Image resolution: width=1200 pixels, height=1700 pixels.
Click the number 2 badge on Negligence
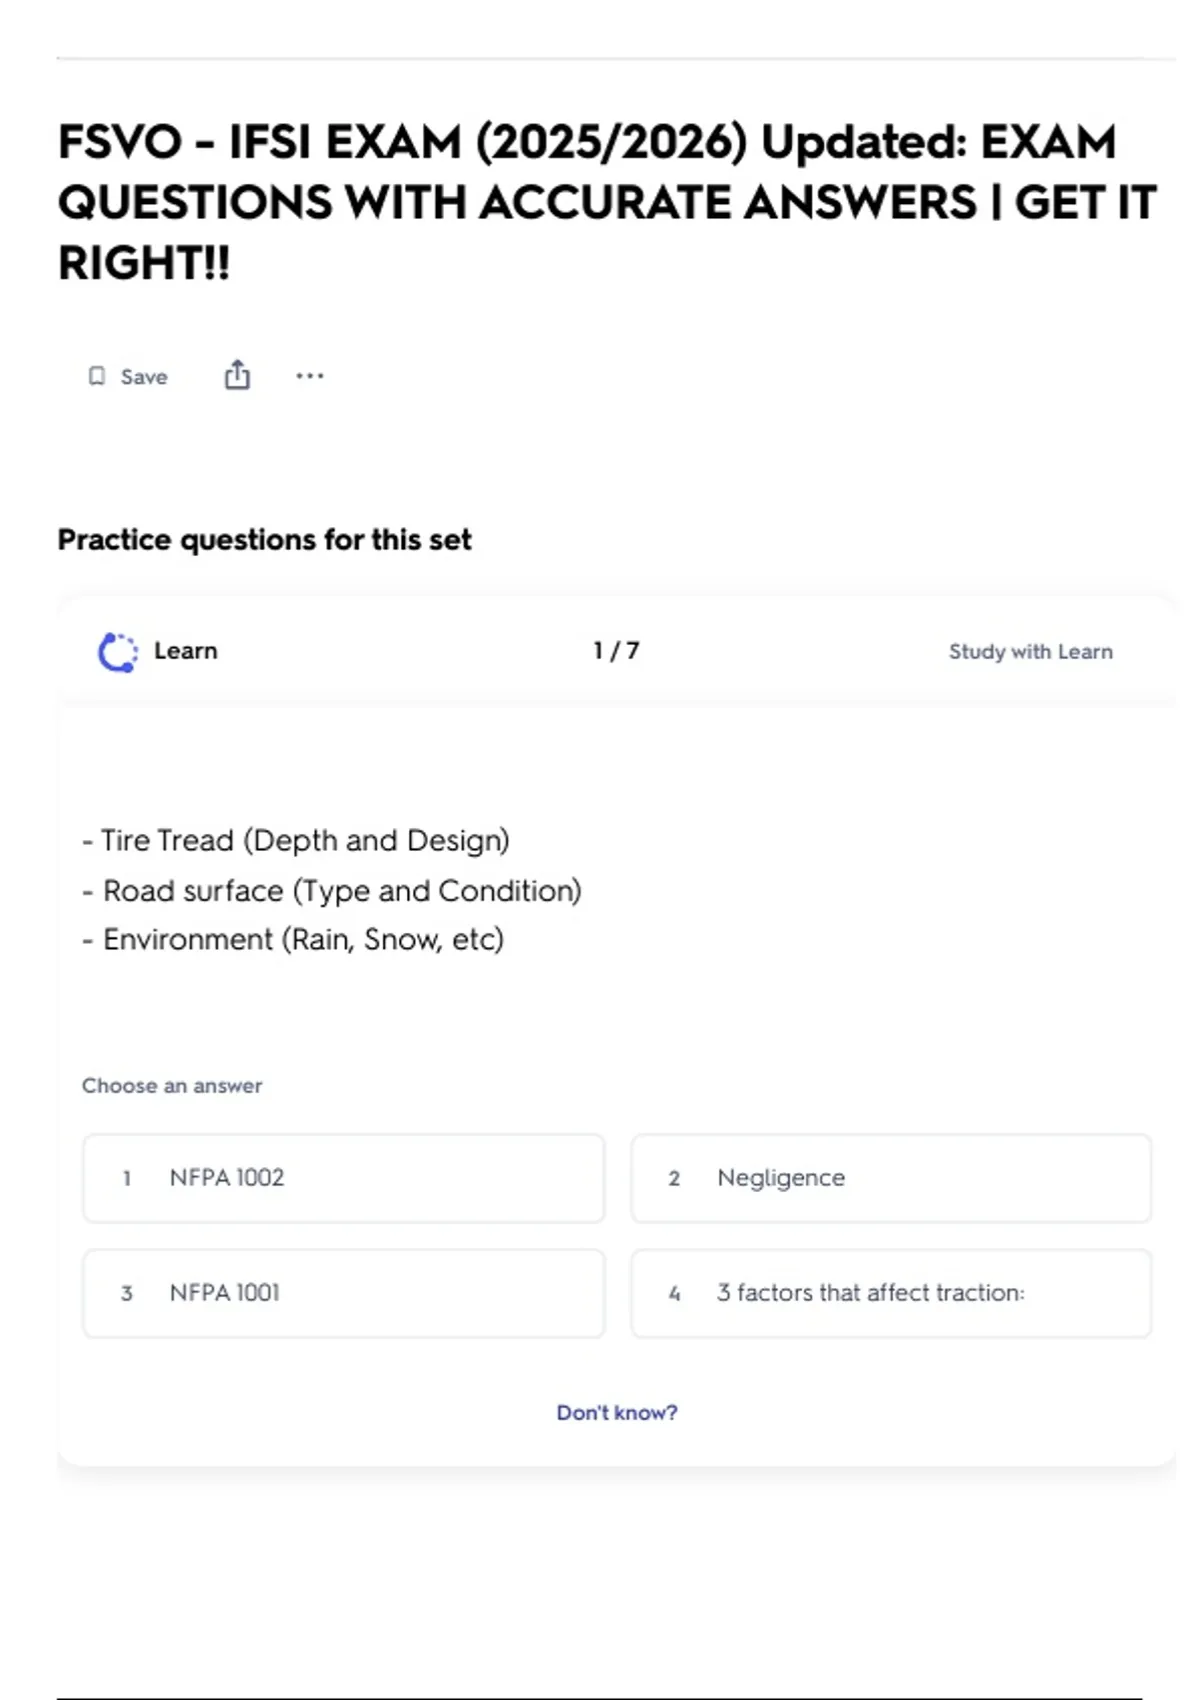point(674,1179)
